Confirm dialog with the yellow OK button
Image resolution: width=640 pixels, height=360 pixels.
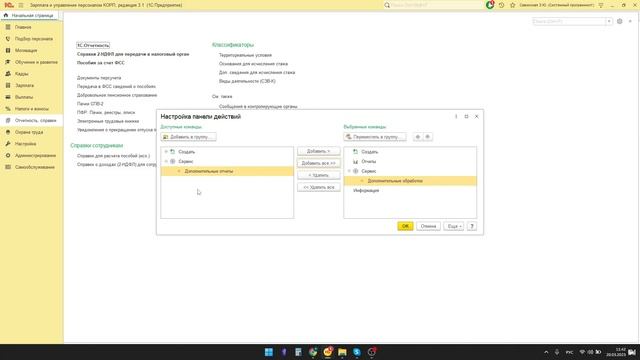point(405,226)
